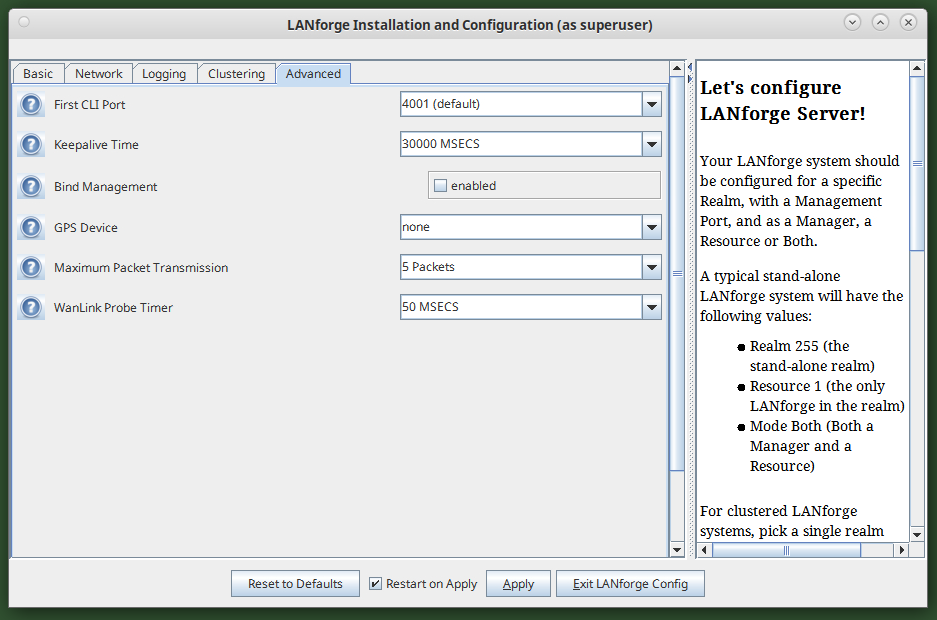
Task: Click the Apply button
Action: click(518, 584)
